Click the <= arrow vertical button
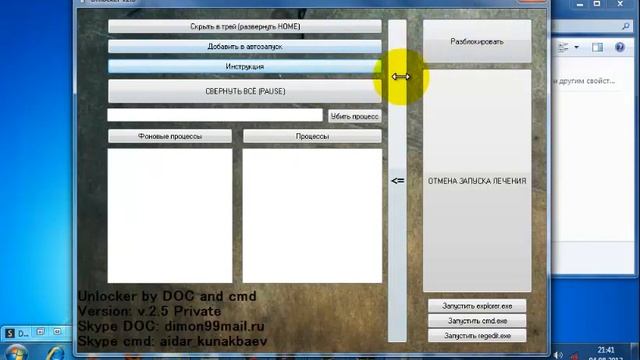The height and width of the screenshot is (360, 640). (x=397, y=180)
